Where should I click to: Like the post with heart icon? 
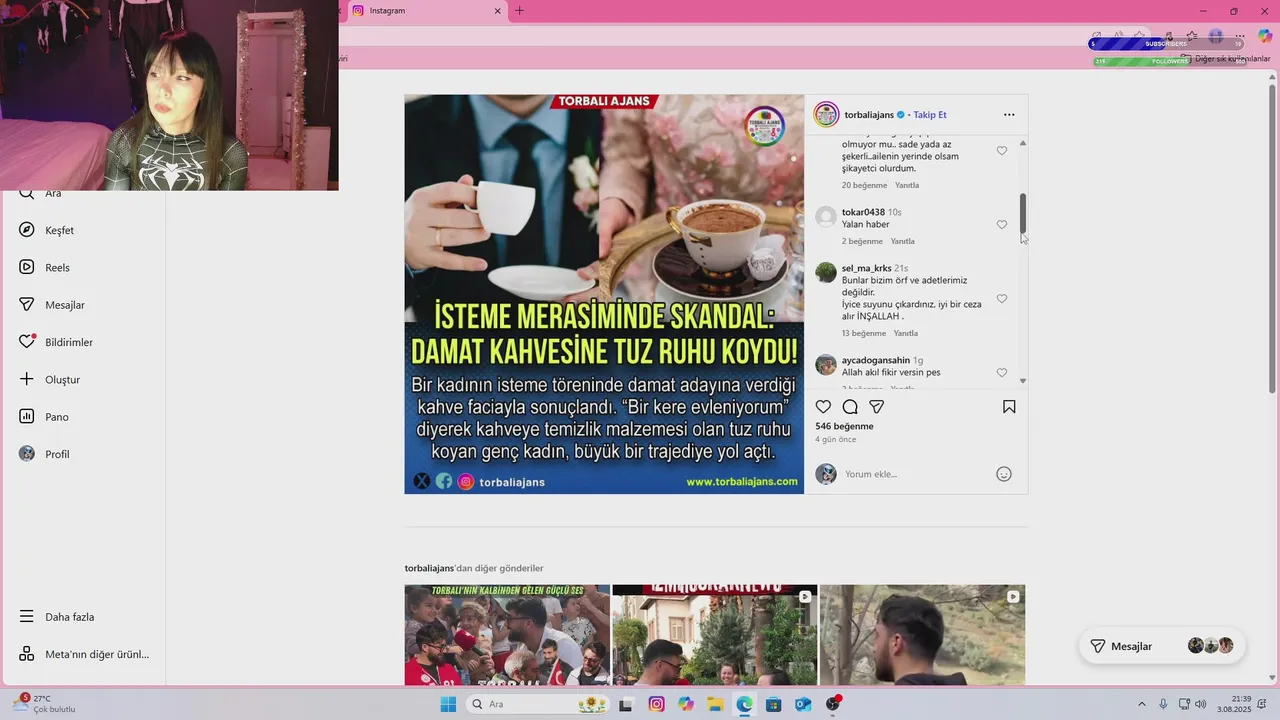823,407
